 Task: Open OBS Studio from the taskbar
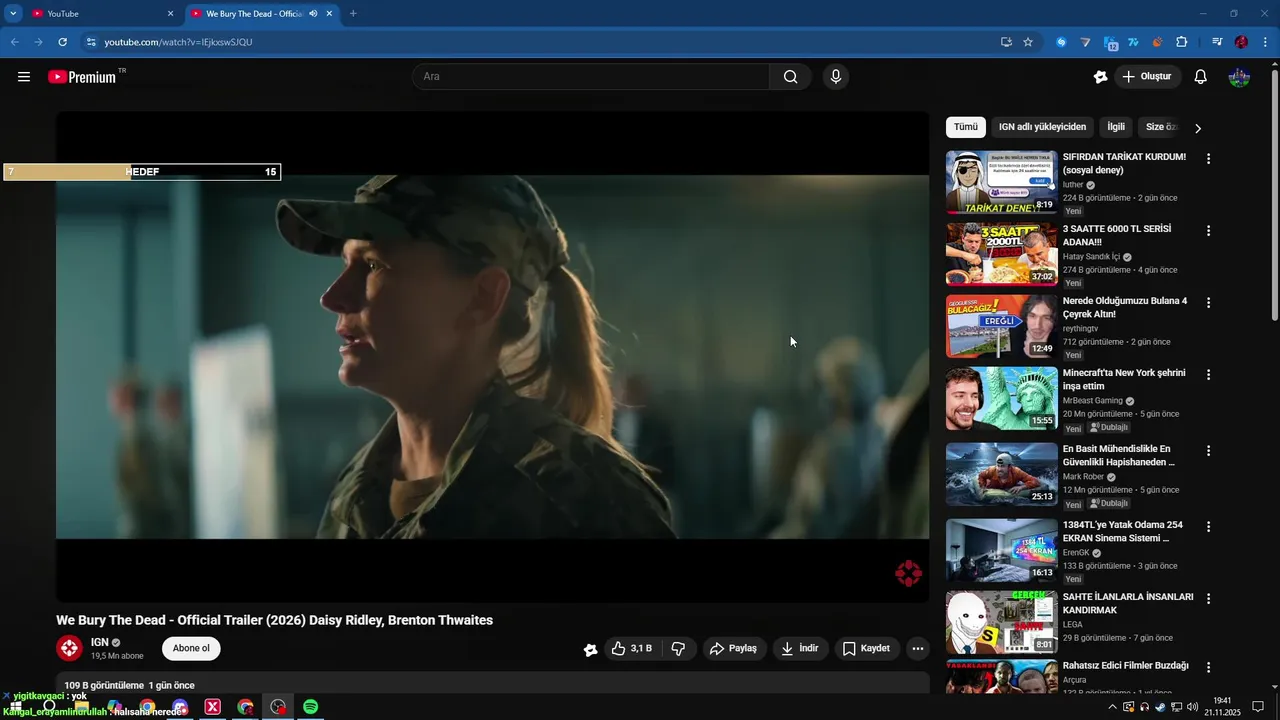[278, 707]
